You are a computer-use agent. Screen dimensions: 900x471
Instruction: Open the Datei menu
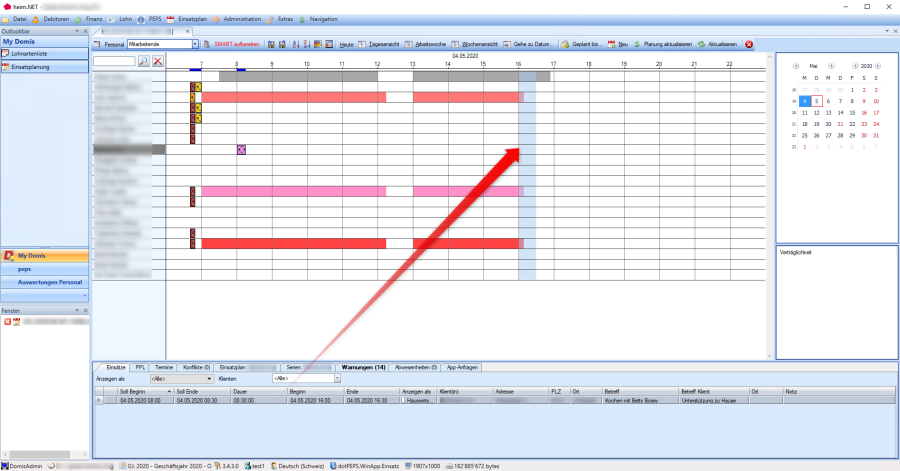tap(20, 19)
